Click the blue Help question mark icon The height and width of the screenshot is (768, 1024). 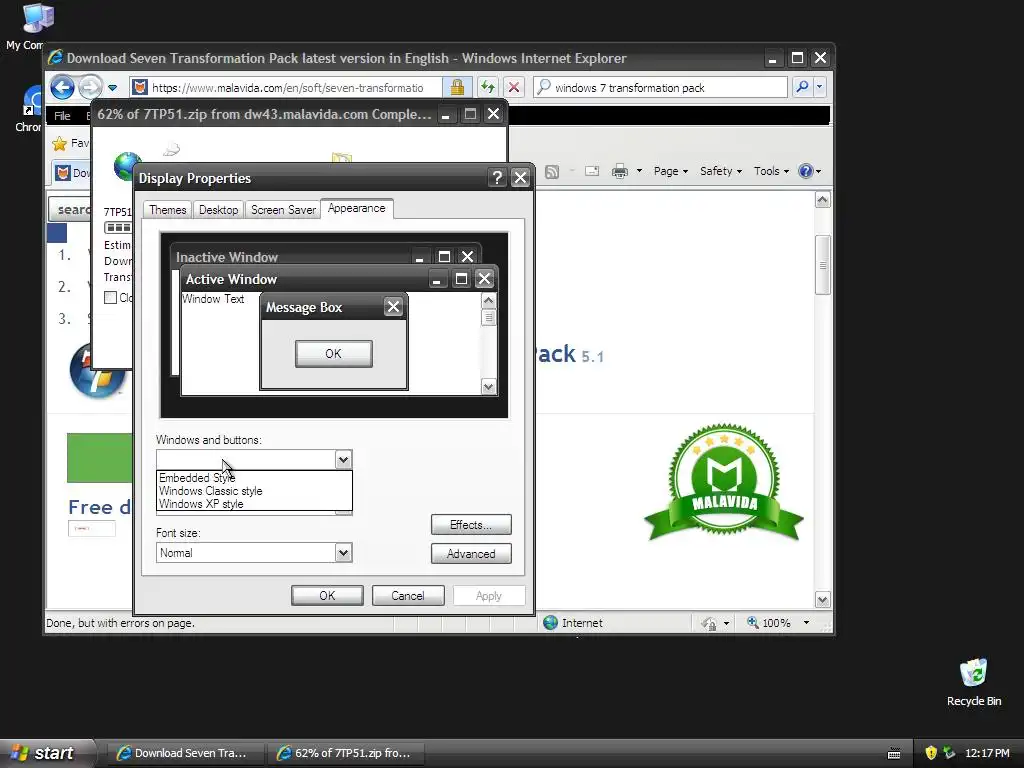(806, 171)
